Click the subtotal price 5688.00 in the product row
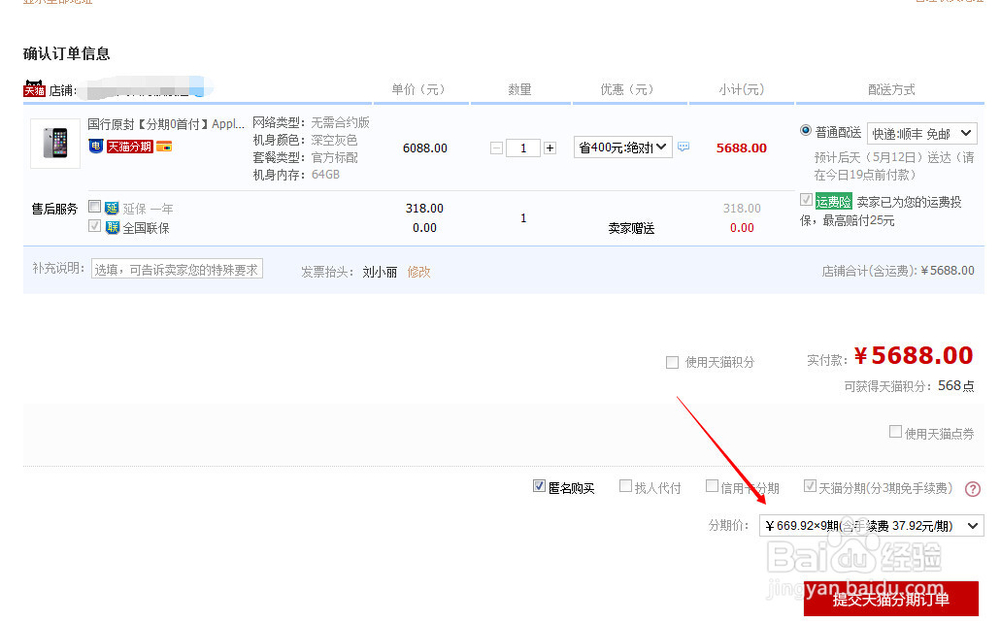The image size is (1000, 623). click(x=741, y=148)
